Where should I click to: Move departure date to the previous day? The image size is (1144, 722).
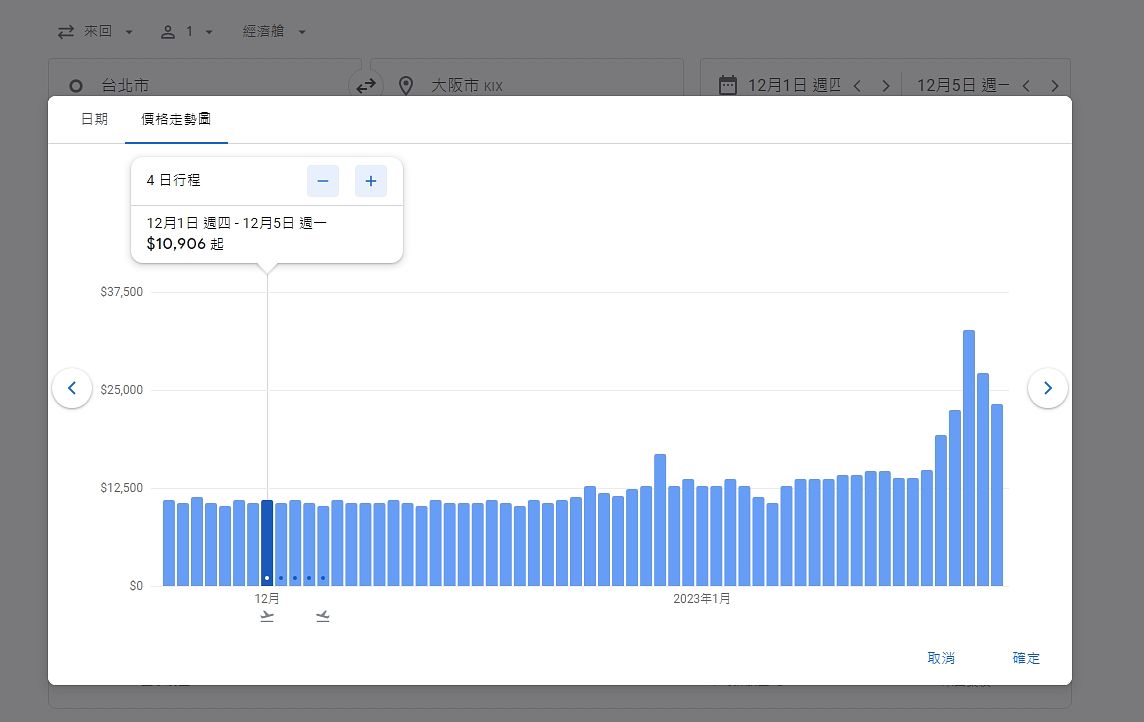(x=857, y=86)
